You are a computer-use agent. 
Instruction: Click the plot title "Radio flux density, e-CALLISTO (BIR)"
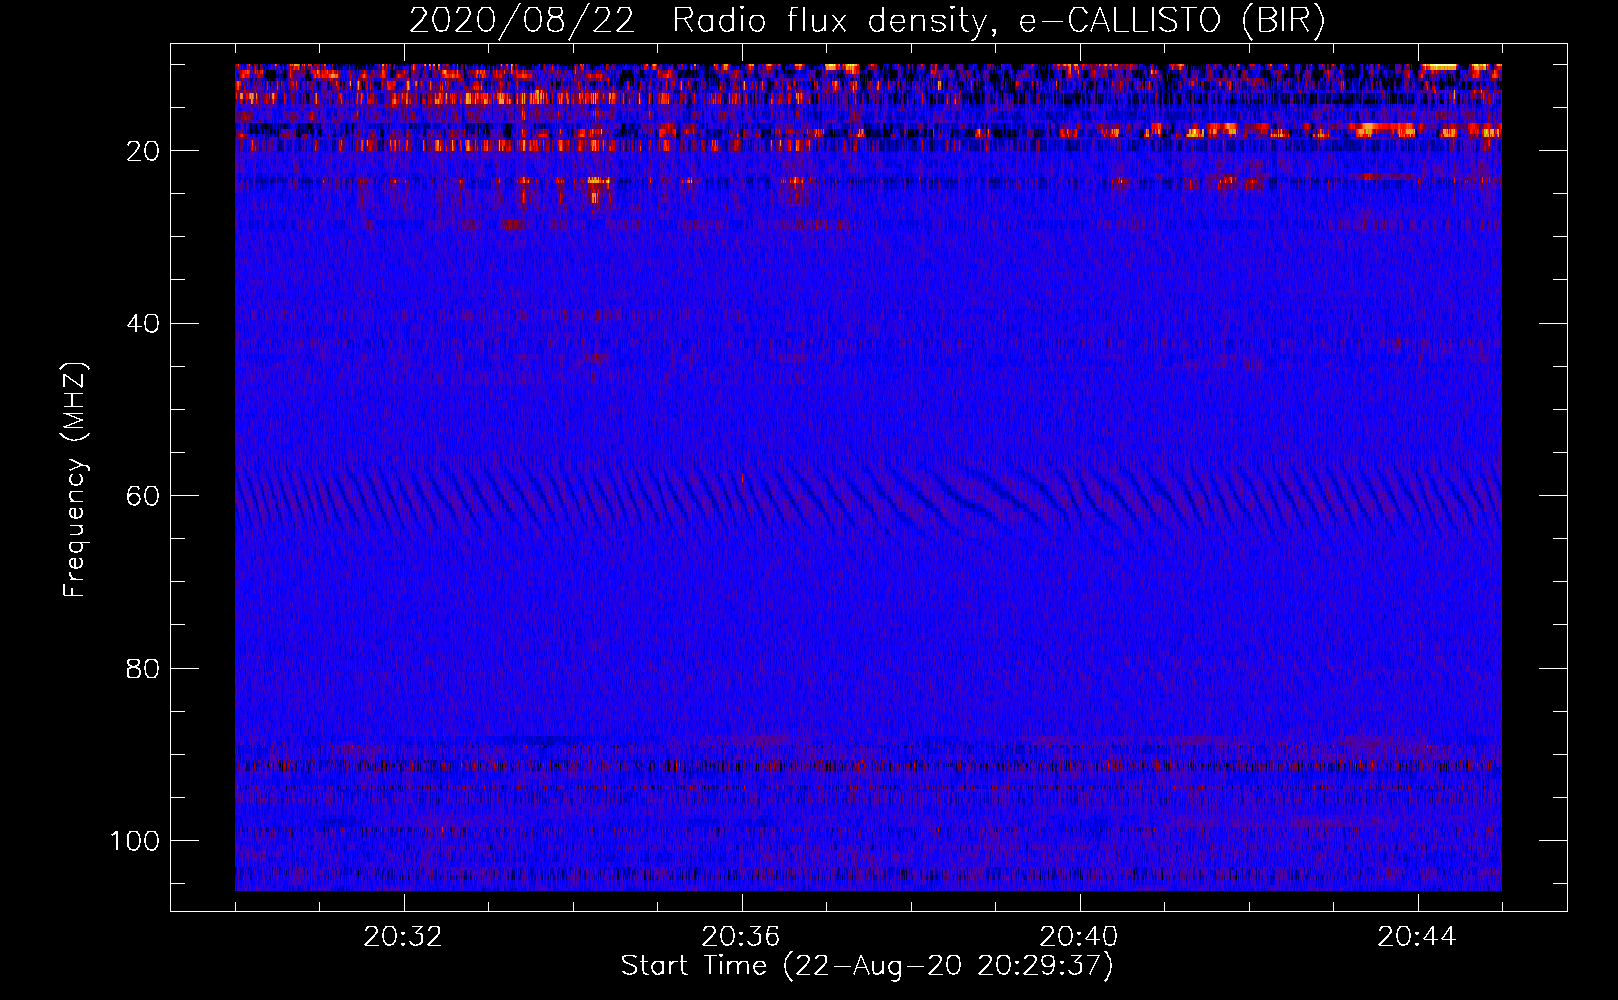pos(998,21)
